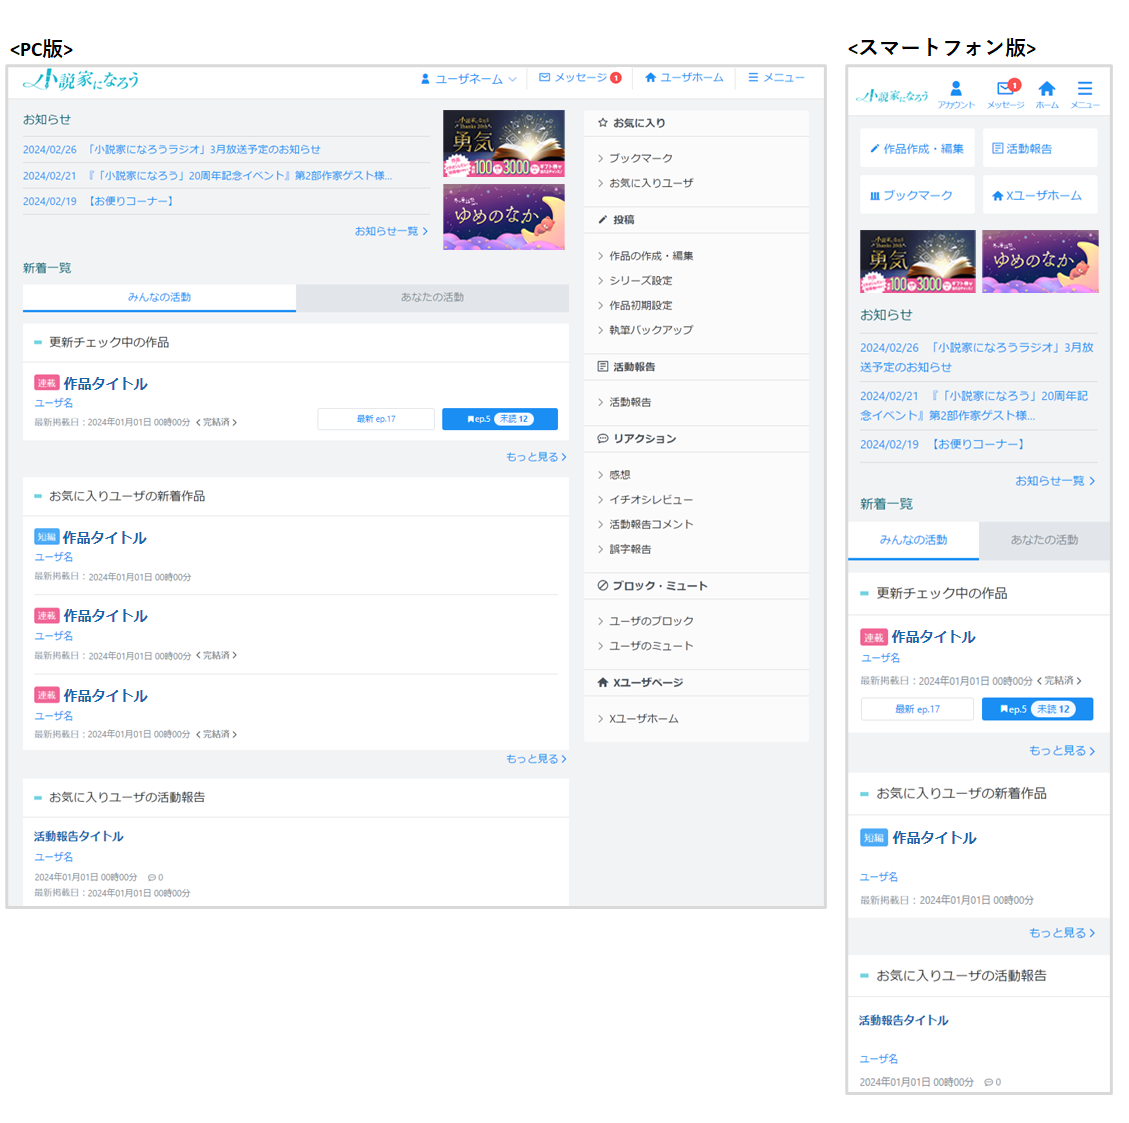Viewport: 1129px width, 1123px height.
Task: Click bookmark ep.5 未読12 button on PC
Action: tap(500, 419)
